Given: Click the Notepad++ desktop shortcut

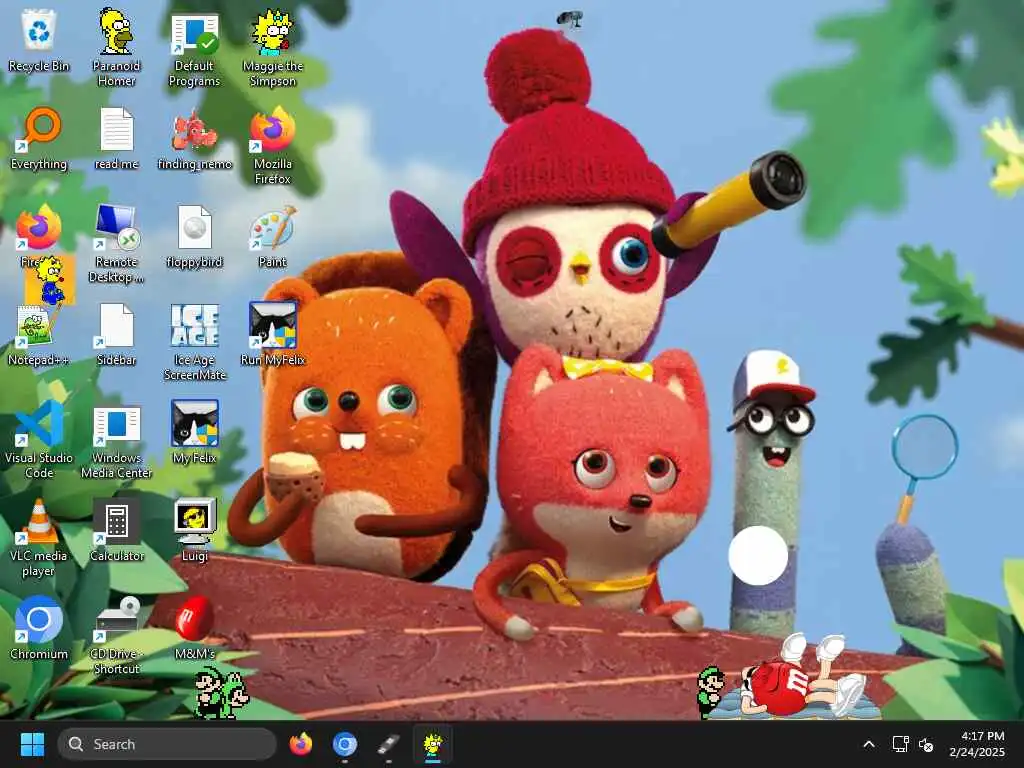Looking at the screenshot, I should [x=38, y=334].
